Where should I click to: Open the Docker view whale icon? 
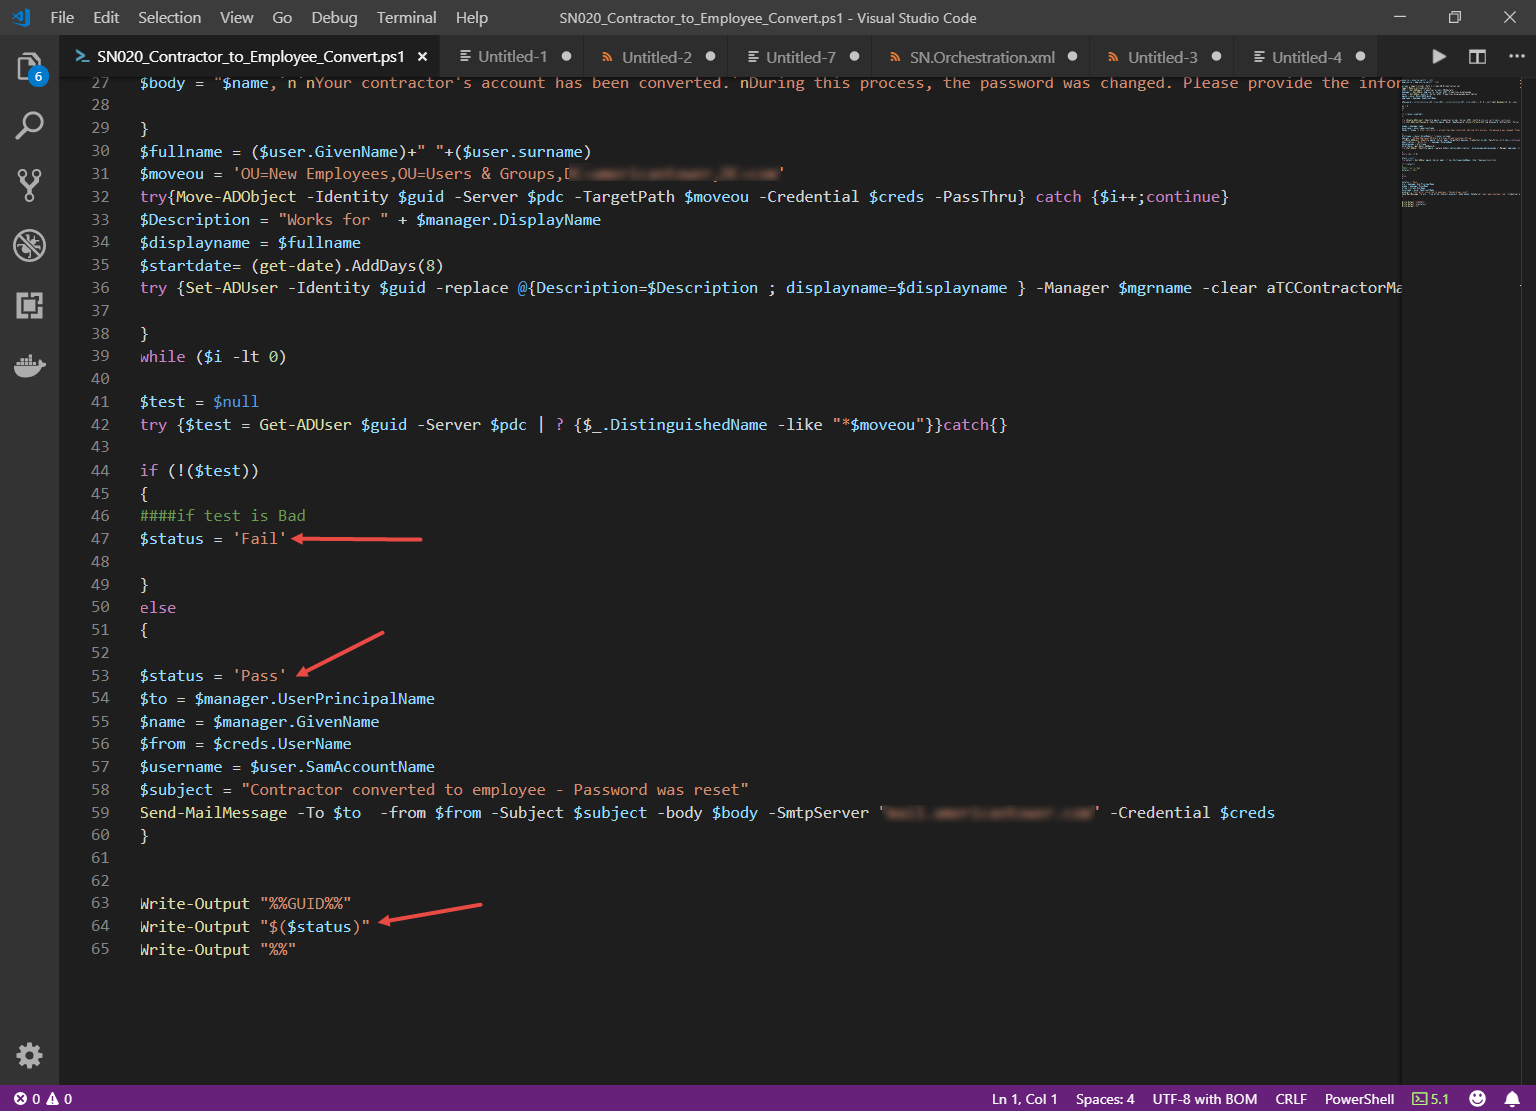point(29,366)
